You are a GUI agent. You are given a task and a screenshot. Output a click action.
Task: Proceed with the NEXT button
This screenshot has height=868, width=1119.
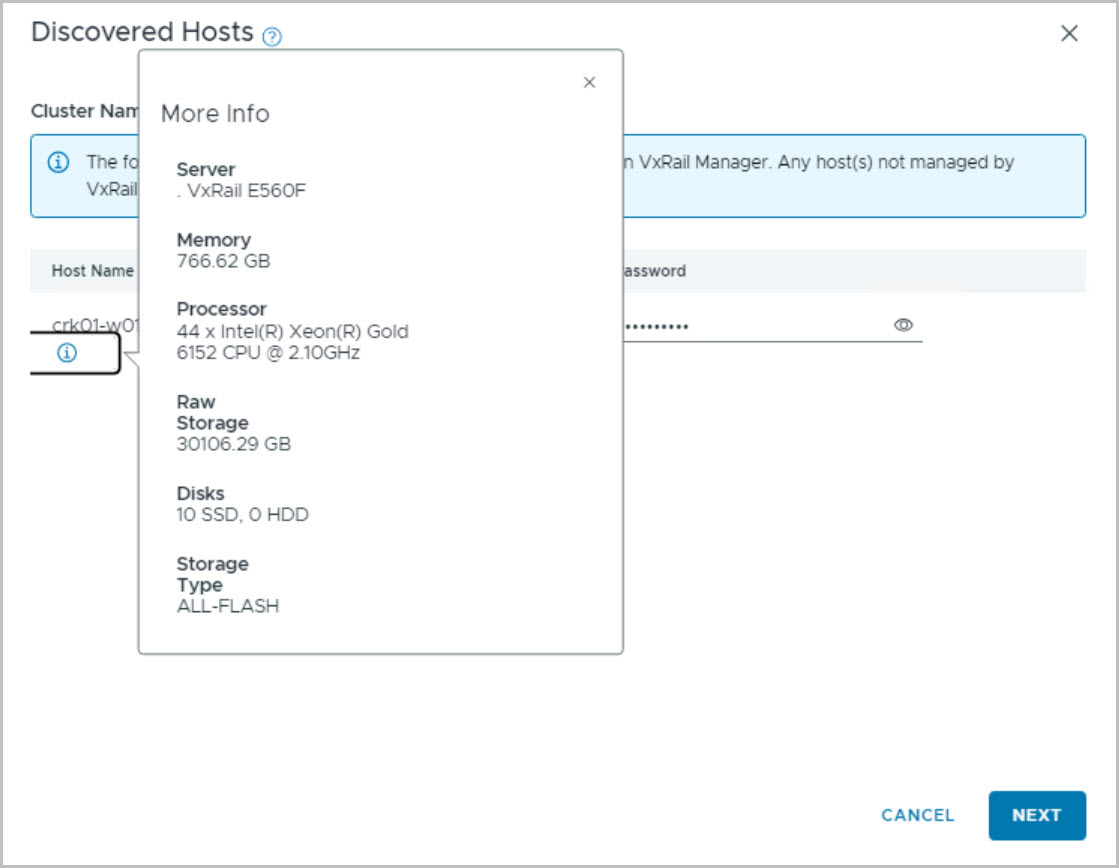[1036, 815]
